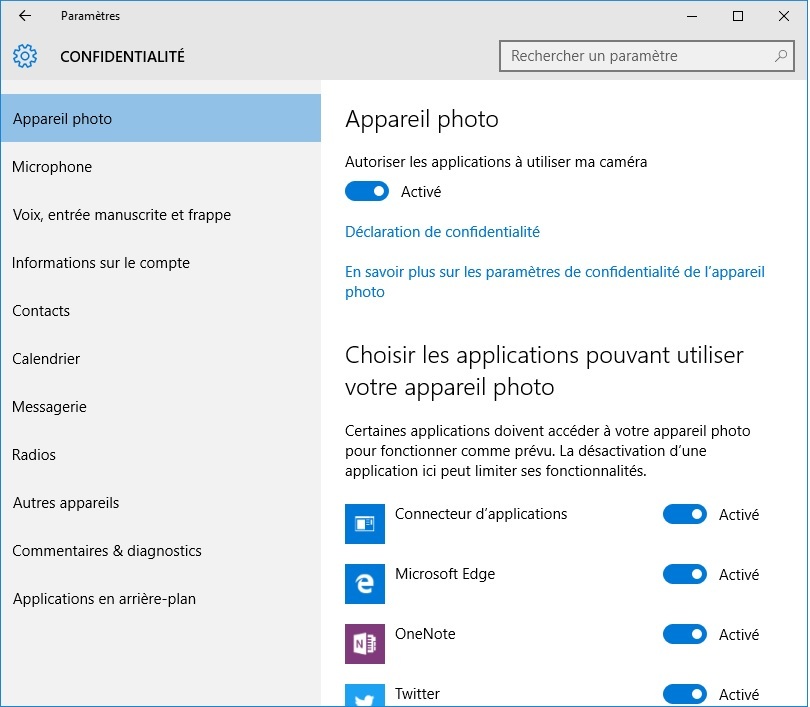
Task: Switch off OneNote camera access
Action: tap(684, 634)
